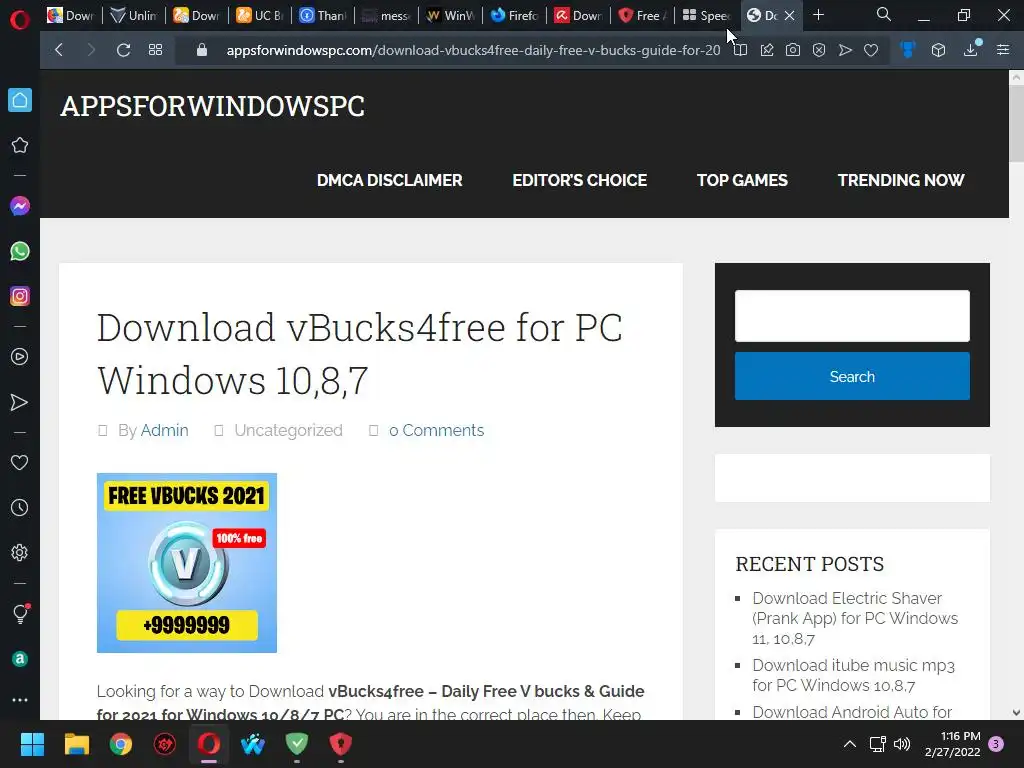Open My Flow in the sidebar

tap(20, 402)
